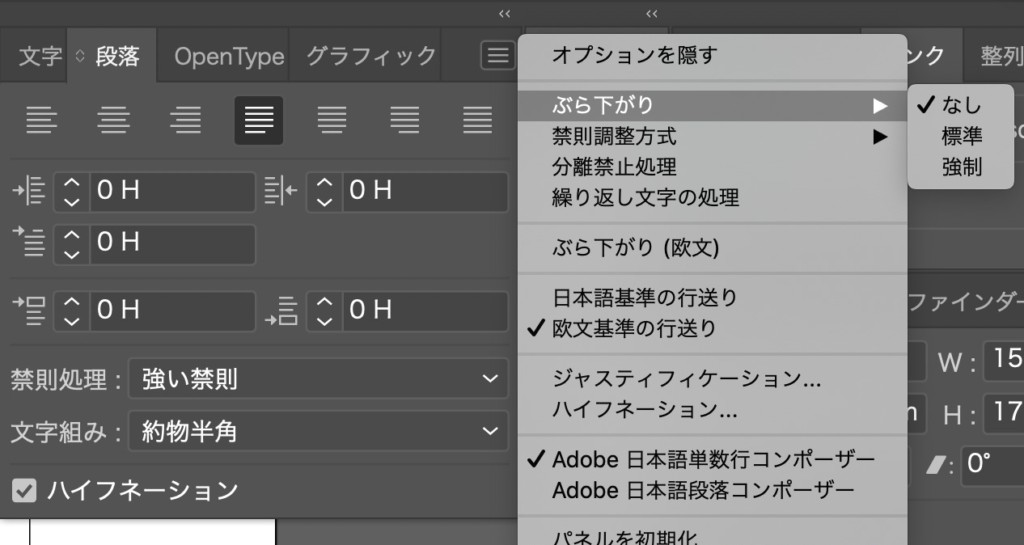Click the right indent stepper arrows
This screenshot has width=1024, height=545.
[x=323, y=191]
